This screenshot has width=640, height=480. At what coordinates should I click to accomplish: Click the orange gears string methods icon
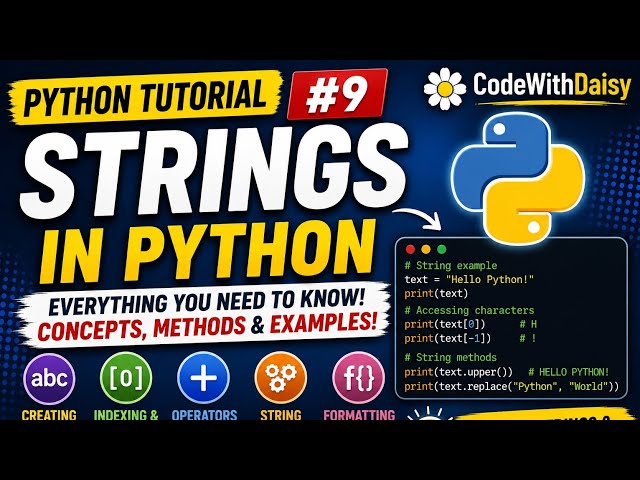click(281, 378)
